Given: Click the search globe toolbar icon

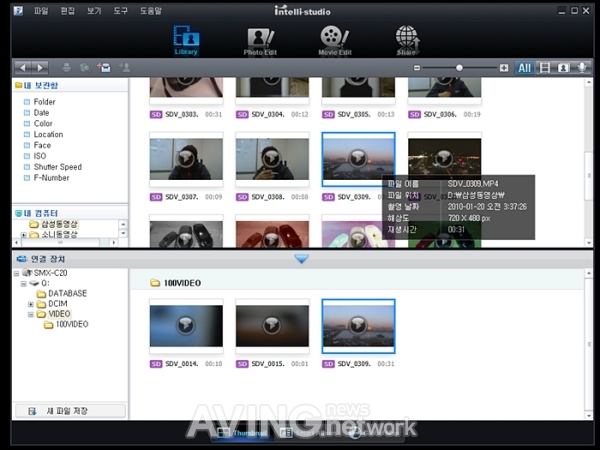Looking at the screenshot, I should (85, 68).
